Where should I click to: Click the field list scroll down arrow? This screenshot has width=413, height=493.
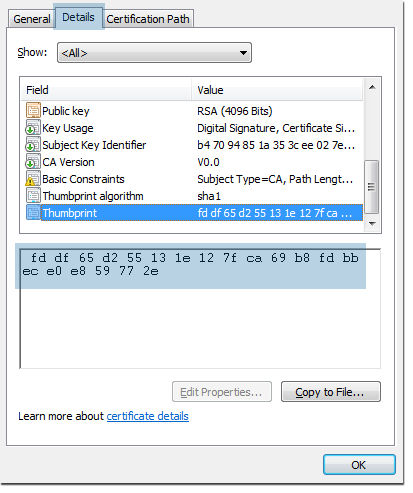pos(372,224)
